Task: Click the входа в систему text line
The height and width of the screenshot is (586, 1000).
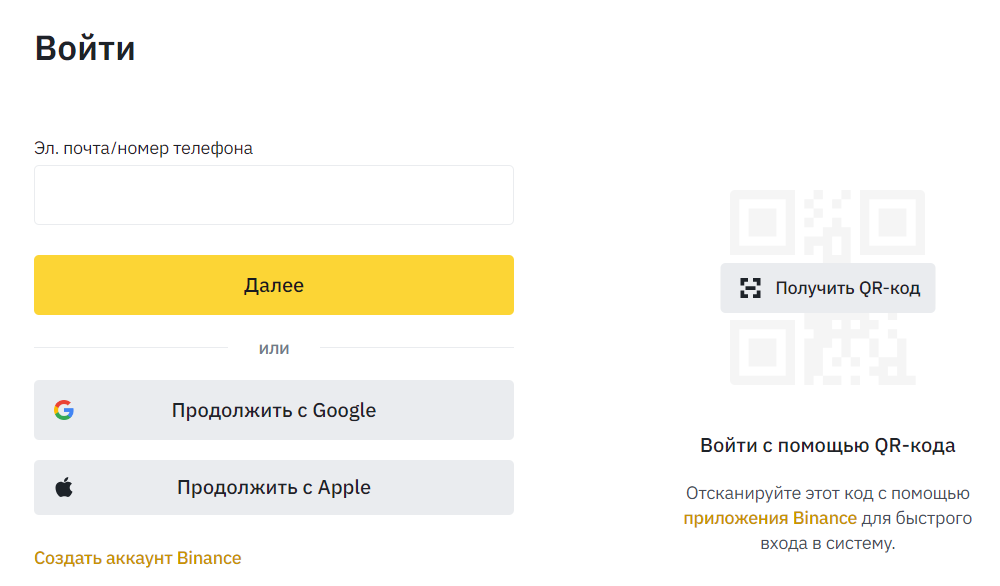Action: (x=828, y=544)
